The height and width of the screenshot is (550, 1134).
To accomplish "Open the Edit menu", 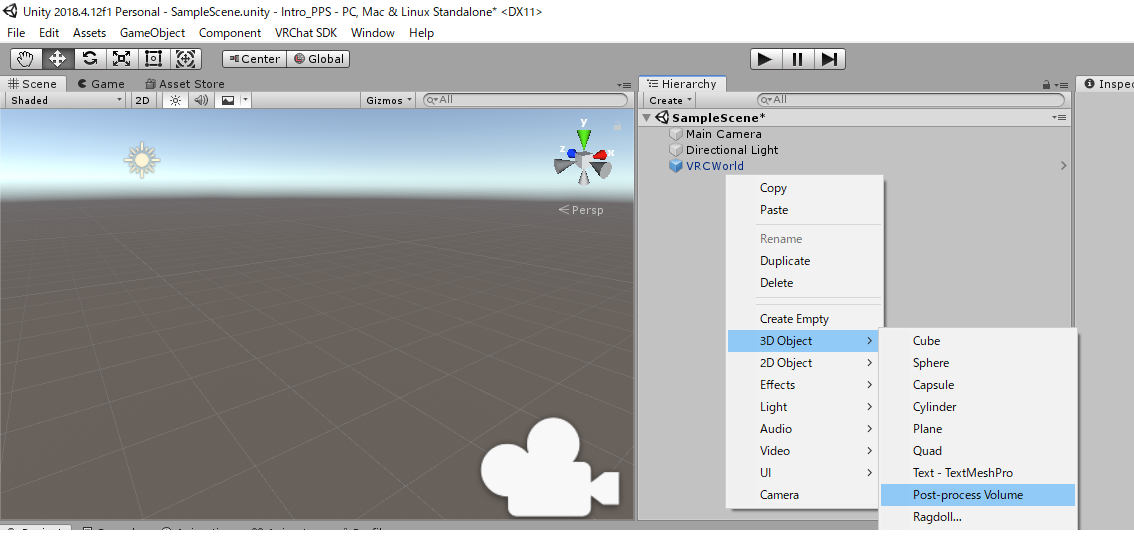I will coord(49,33).
